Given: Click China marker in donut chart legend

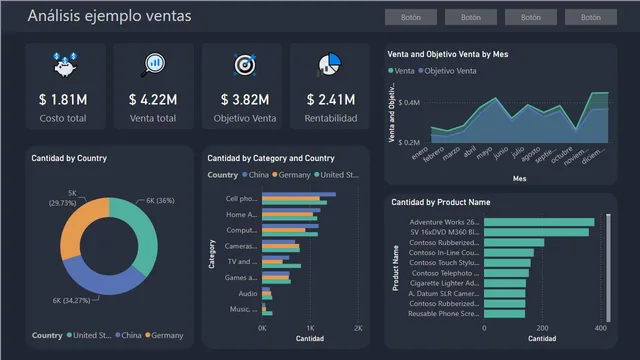Looking at the screenshot, I should (x=118, y=335).
